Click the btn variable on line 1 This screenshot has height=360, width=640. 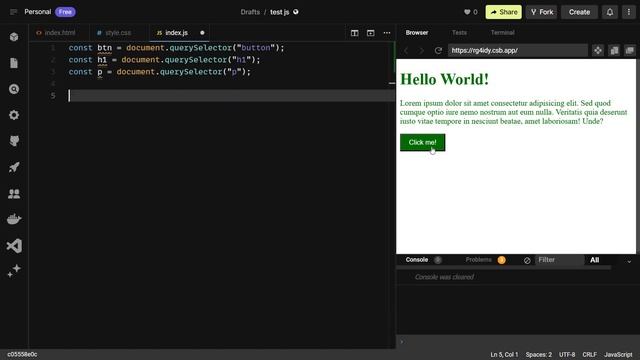click(104, 48)
